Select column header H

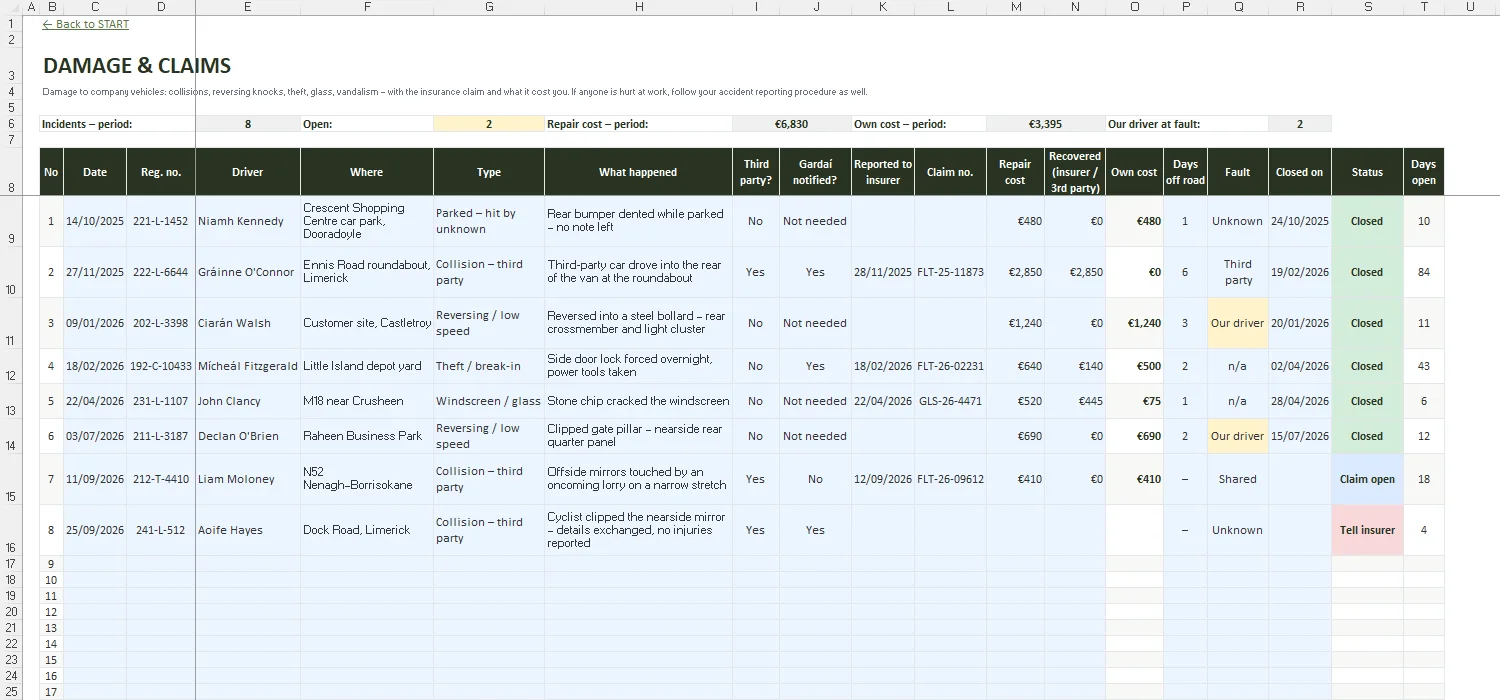pyautogui.click(x=638, y=7)
